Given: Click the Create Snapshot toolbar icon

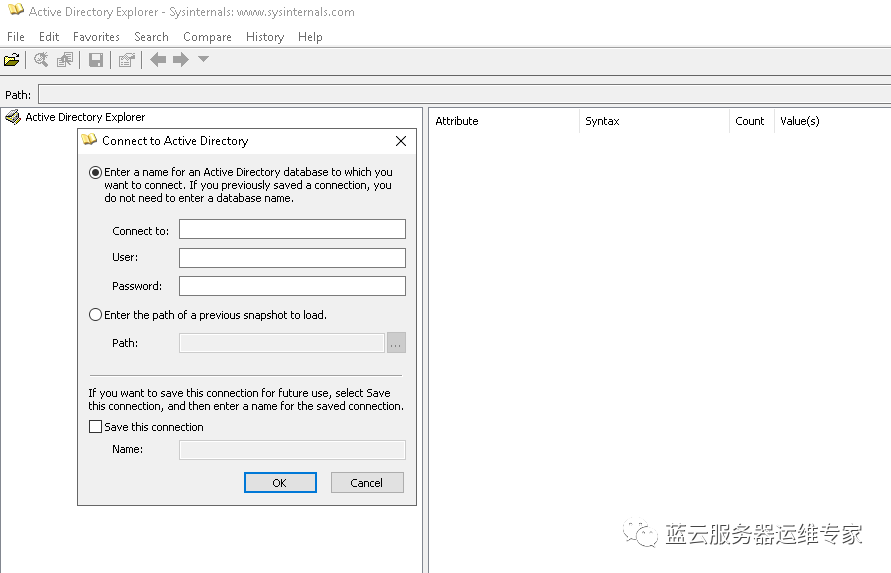Looking at the screenshot, I should click(x=65, y=59).
